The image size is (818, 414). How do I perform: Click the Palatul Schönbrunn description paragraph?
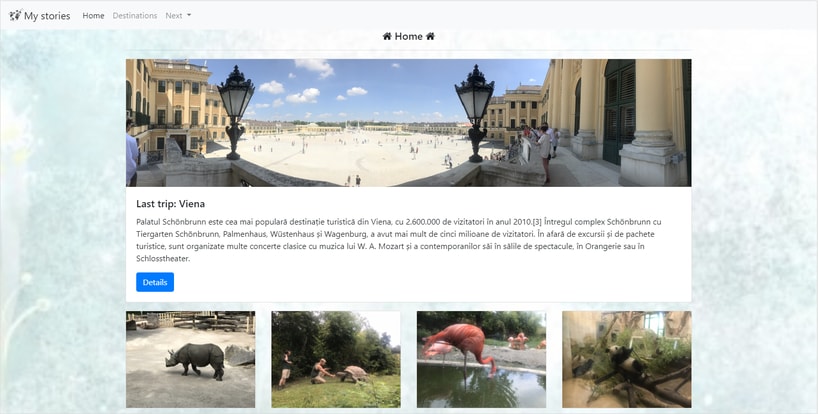pos(399,240)
